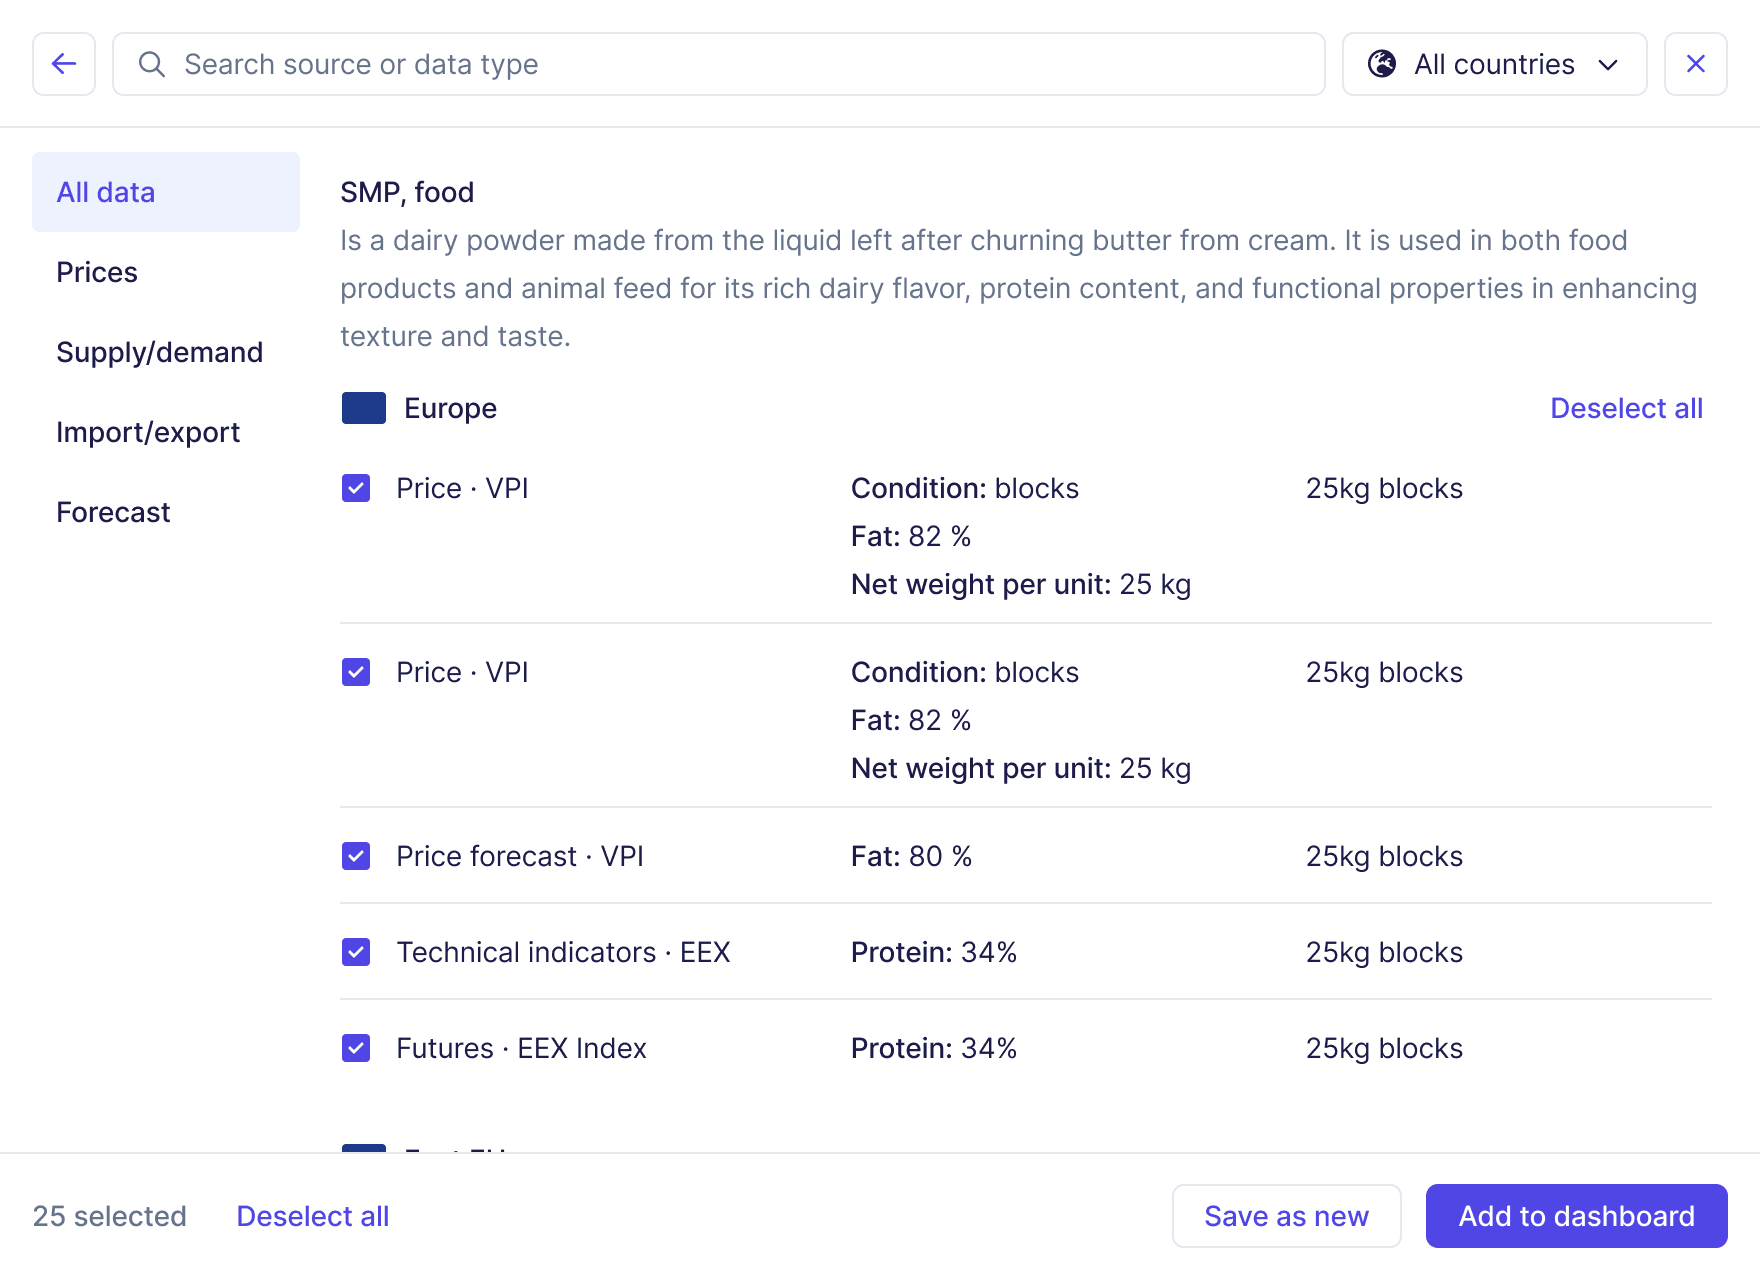Click the globe icon beside All countries
The width and height of the screenshot is (1760, 1280).
coord(1382,64)
